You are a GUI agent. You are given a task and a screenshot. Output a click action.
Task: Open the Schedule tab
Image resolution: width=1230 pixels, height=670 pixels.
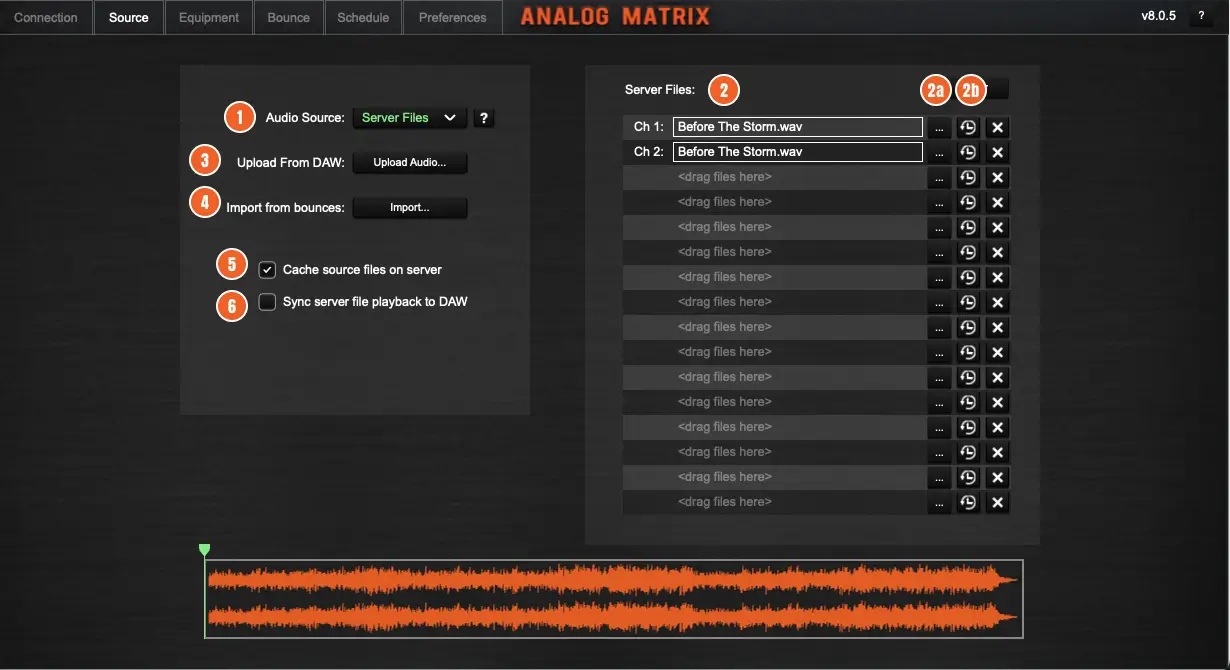[x=363, y=17]
